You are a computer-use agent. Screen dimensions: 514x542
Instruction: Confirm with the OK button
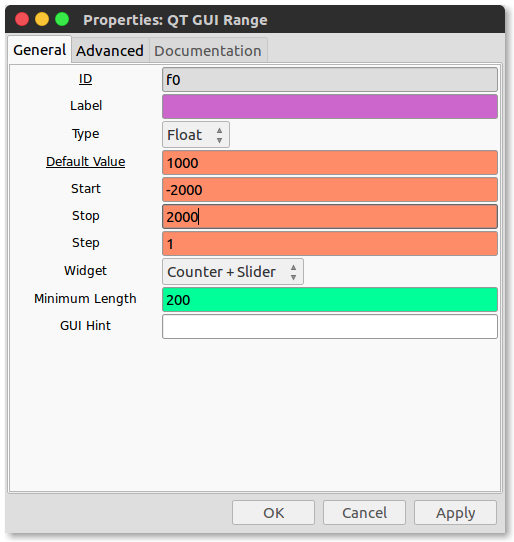[x=273, y=513]
